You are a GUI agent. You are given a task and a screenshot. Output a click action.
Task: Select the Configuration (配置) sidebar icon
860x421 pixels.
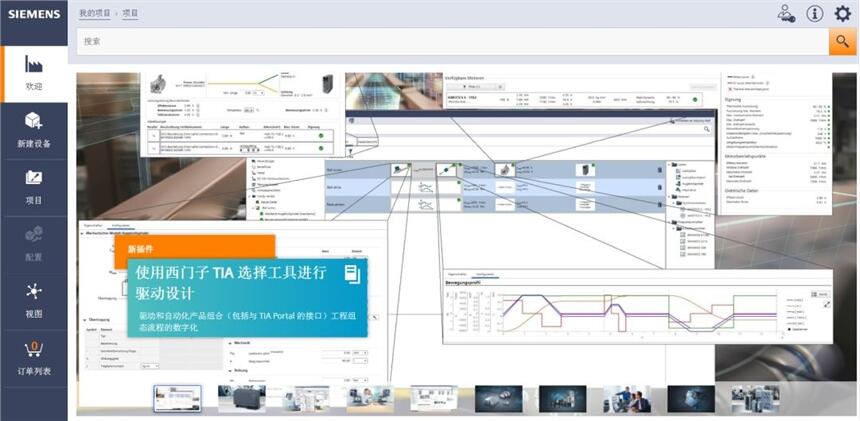33,235
